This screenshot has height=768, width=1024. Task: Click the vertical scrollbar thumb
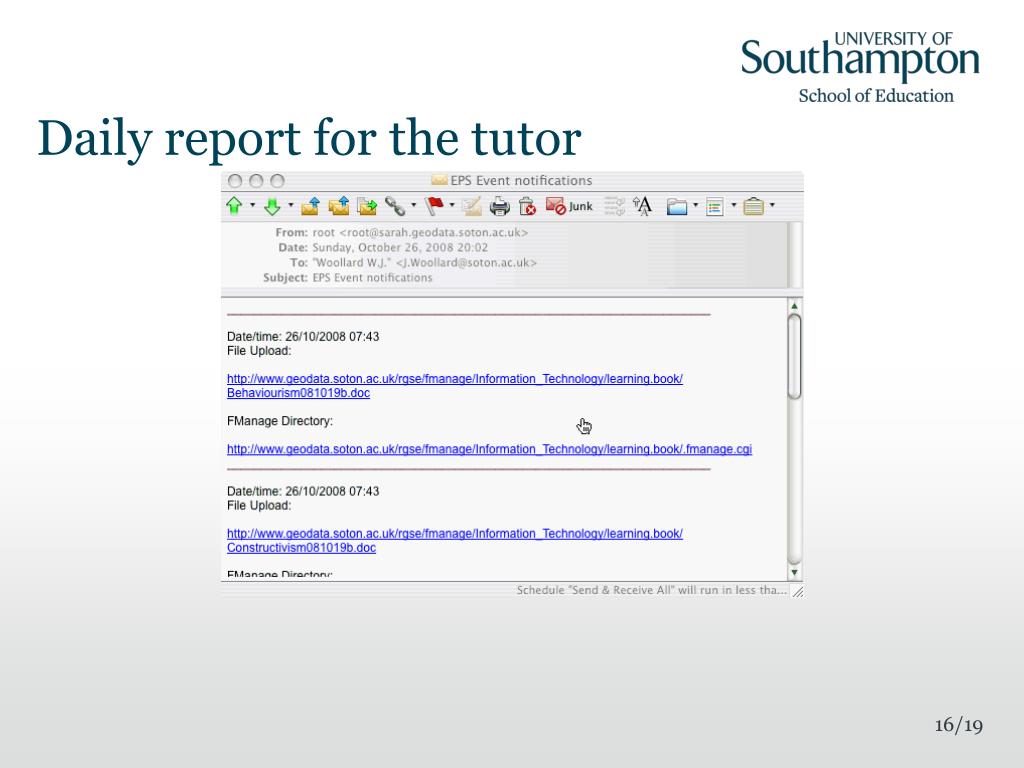794,357
